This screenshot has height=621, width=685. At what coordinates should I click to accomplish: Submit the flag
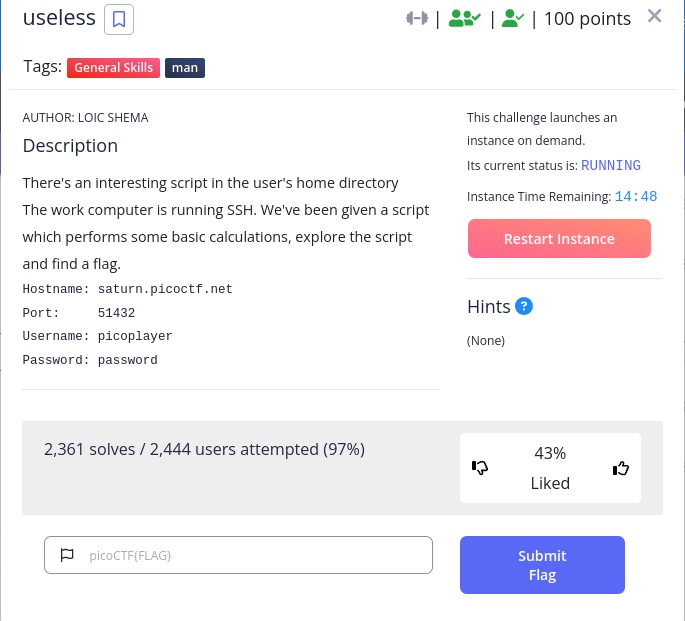[542, 565]
